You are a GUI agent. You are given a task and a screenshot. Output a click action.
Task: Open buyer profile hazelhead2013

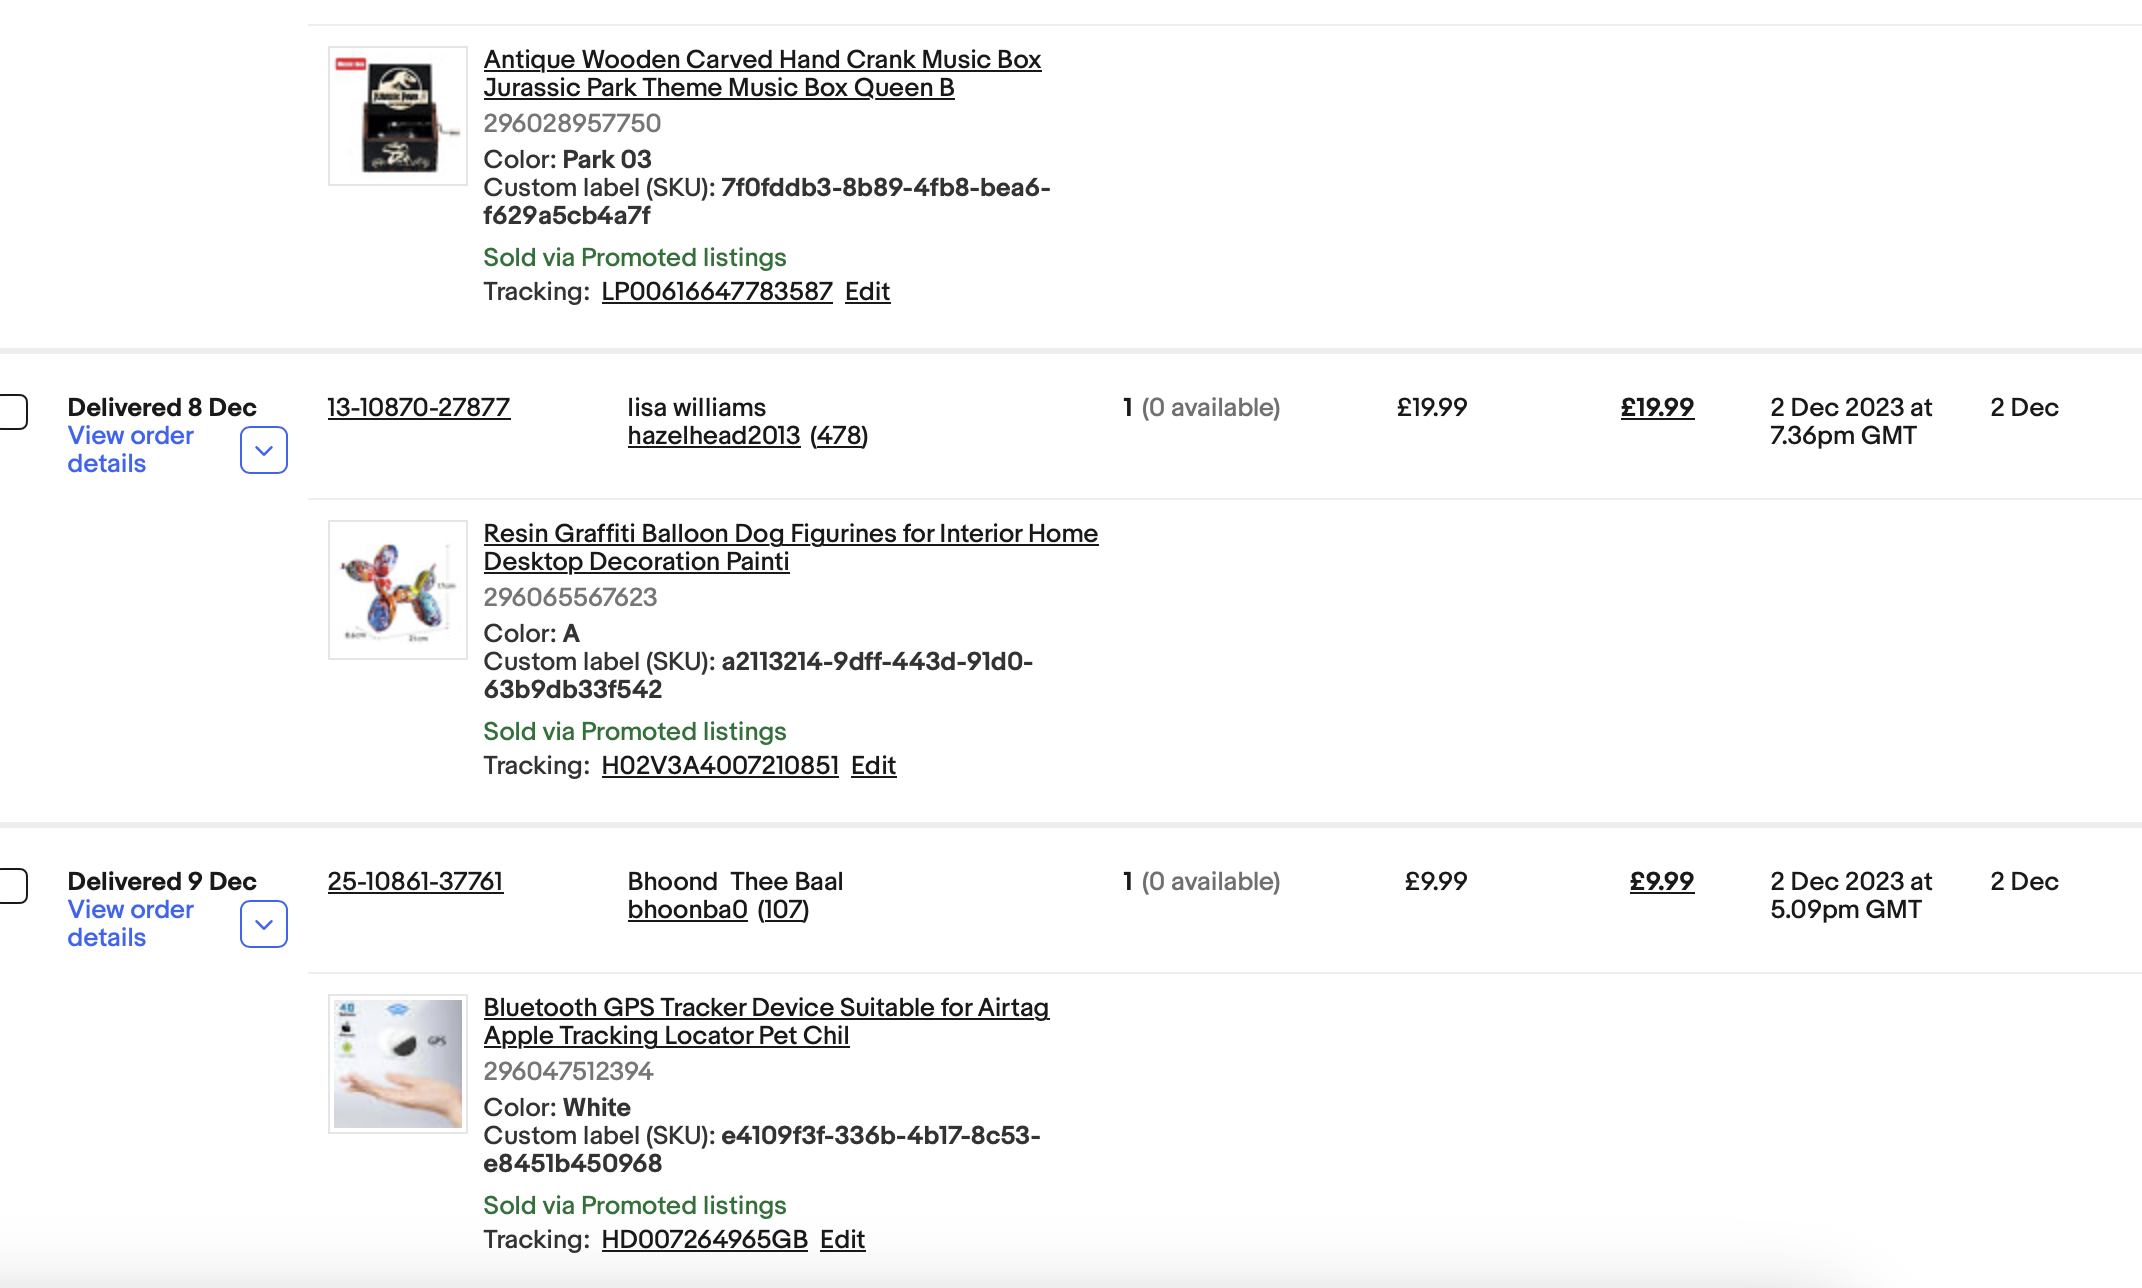point(714,436)
